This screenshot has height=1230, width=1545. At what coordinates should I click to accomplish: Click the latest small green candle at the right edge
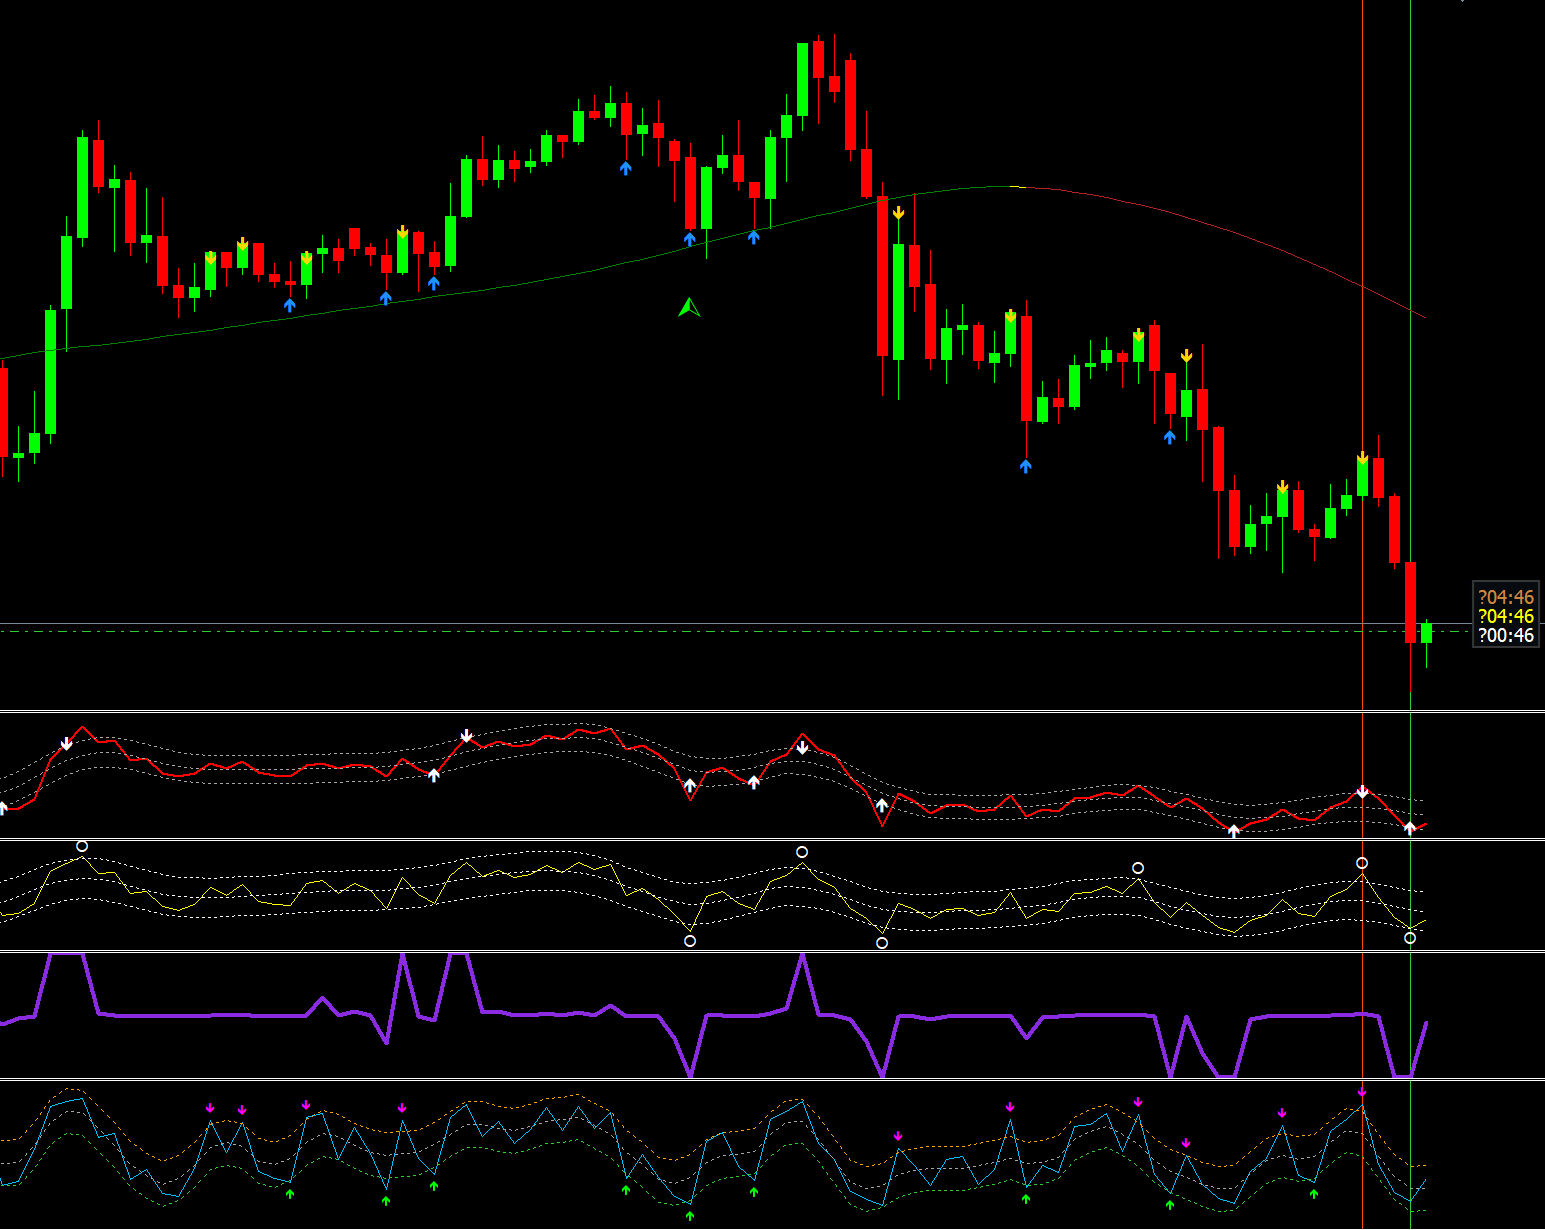[1426, 634]
